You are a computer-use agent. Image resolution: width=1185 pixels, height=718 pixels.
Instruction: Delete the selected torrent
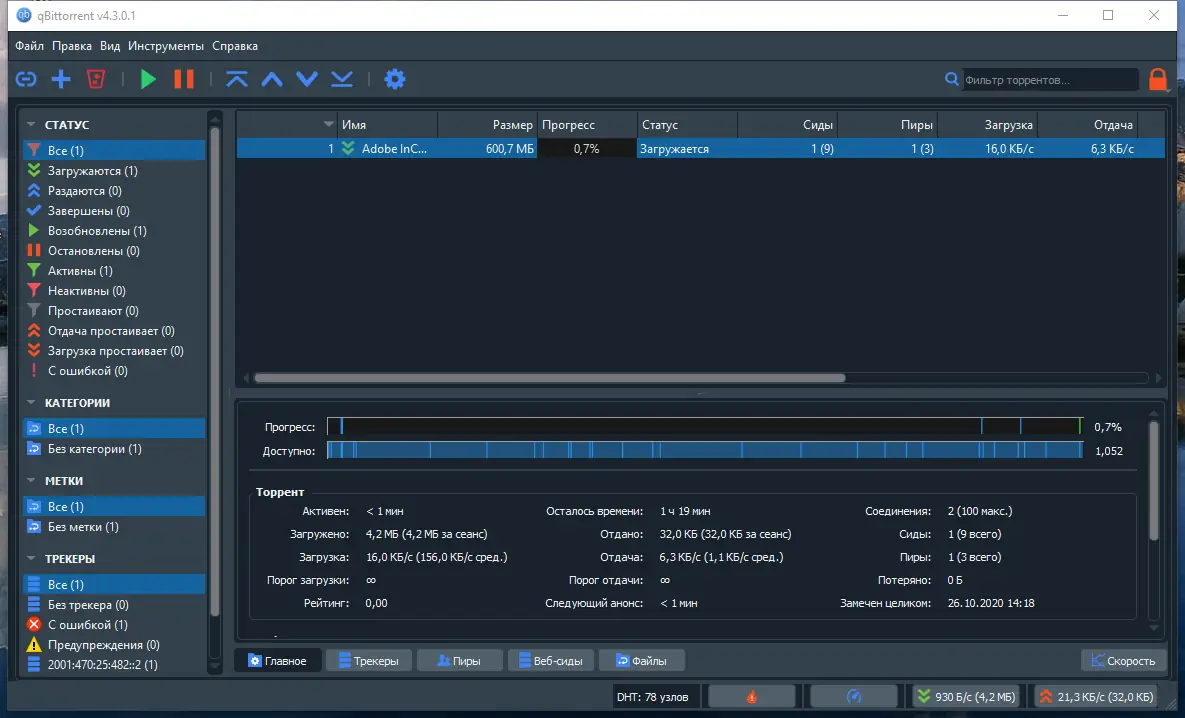tap(95, 79)
